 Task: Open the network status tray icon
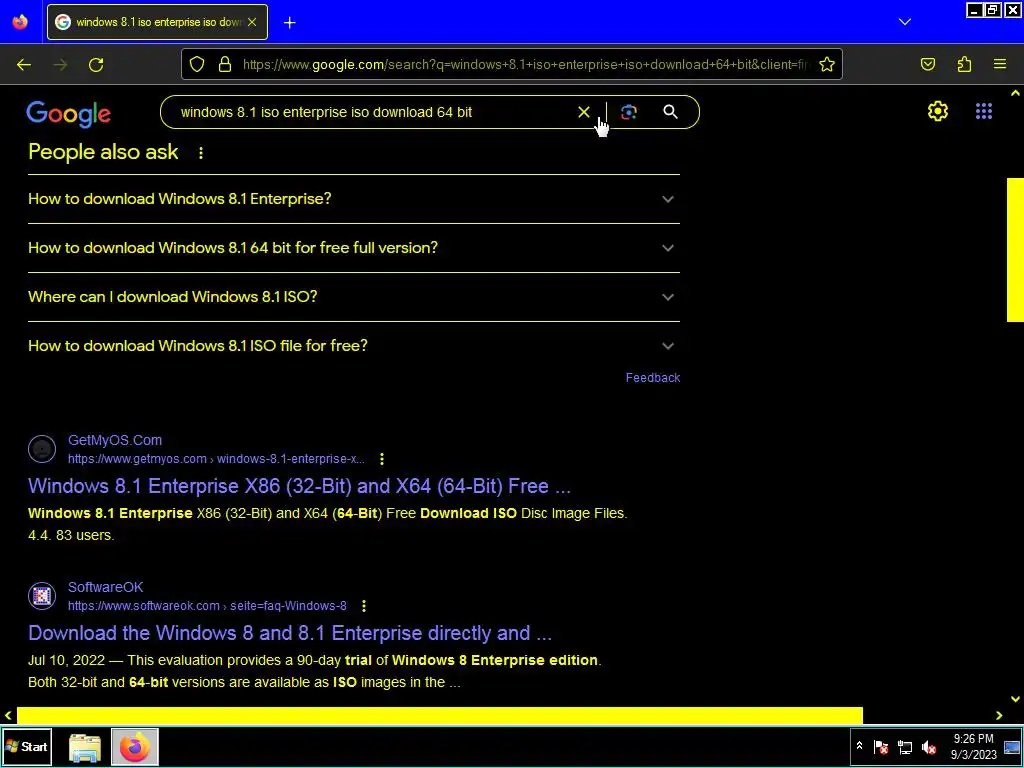[904, 747]
